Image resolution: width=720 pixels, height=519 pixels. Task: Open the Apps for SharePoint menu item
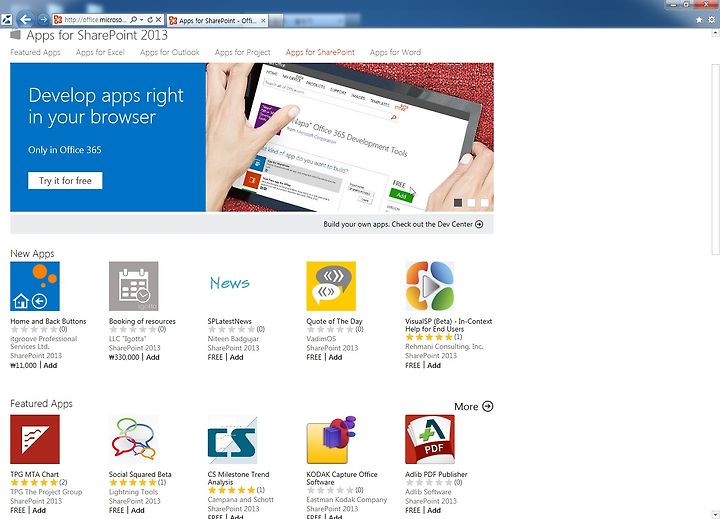pos(320,52)
